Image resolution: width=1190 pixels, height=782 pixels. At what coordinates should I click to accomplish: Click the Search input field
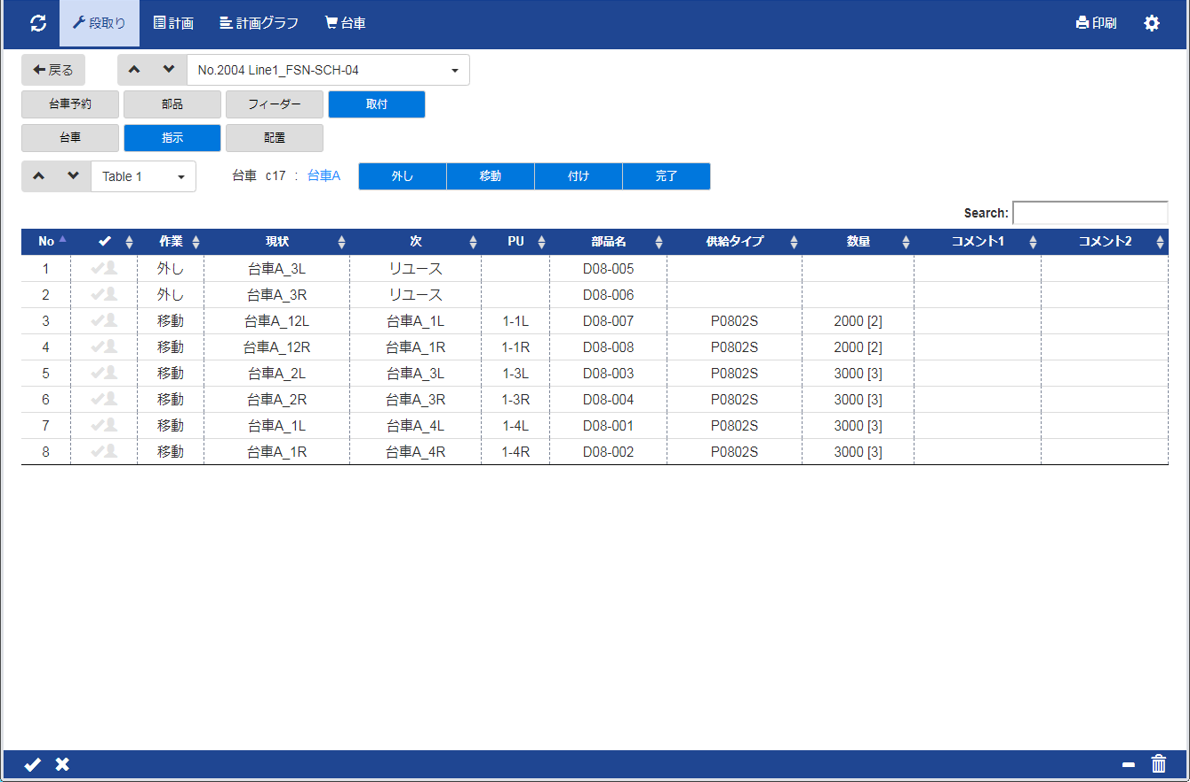(1089, 213)
